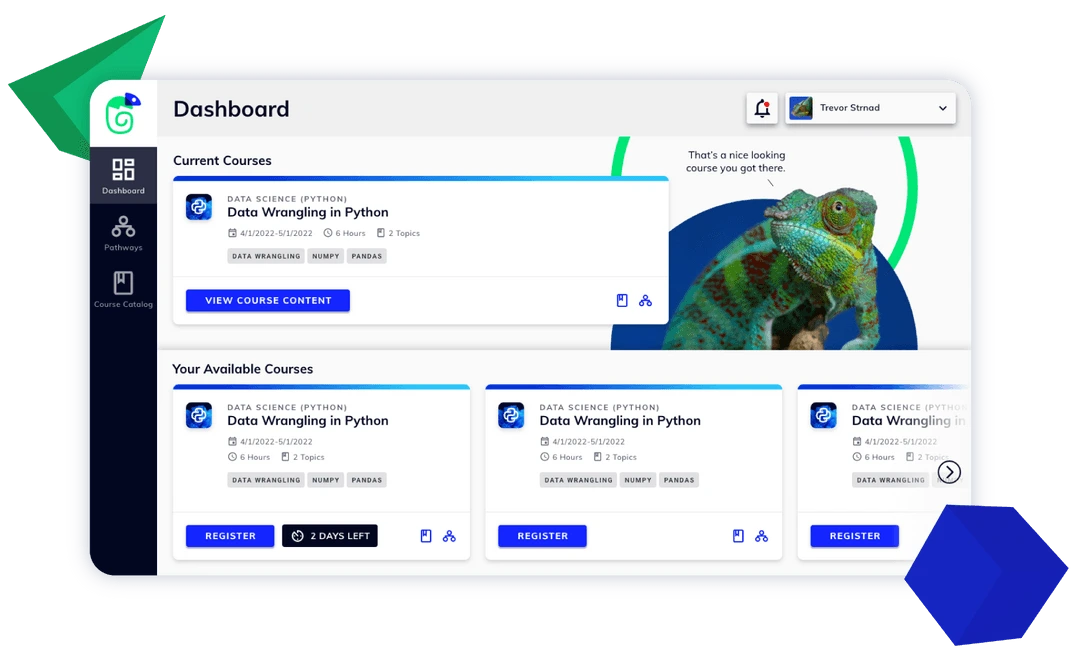Viewport: 1080px width, 655px height.
Task: Click the 2 Days Left badge
Action: tap(330, 536)
